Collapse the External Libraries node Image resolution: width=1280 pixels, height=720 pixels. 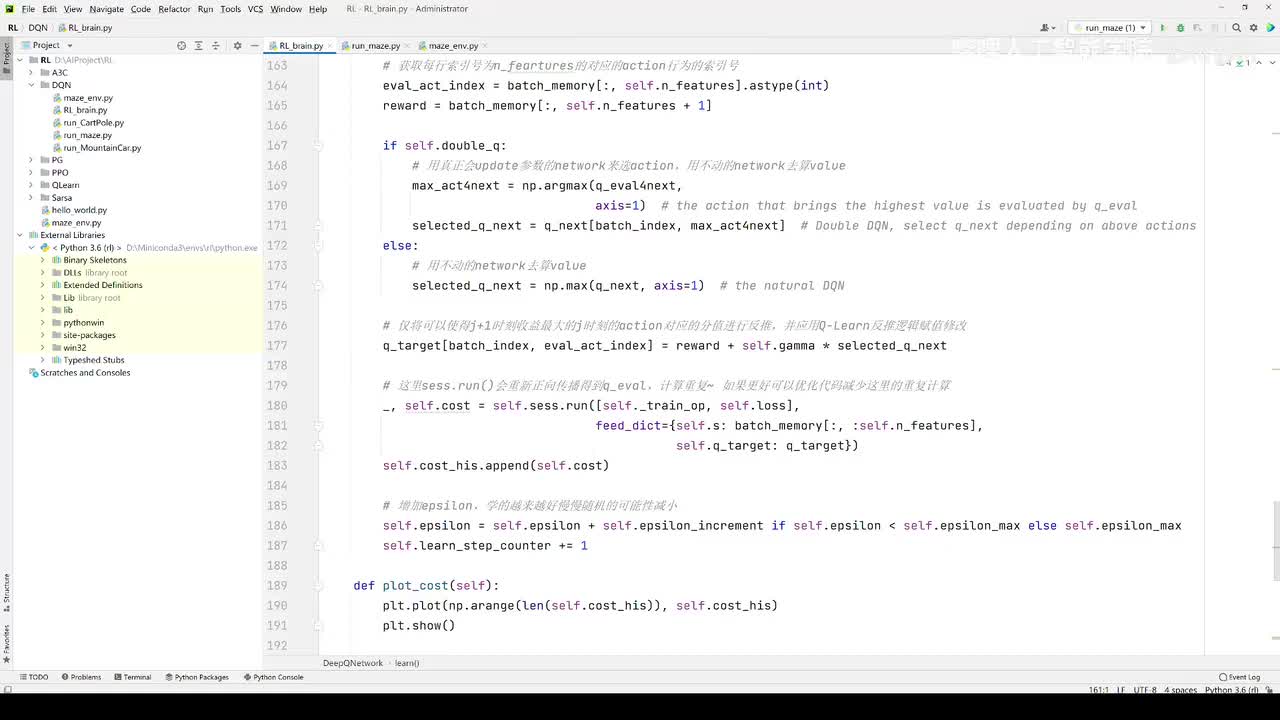coord(20,235)
